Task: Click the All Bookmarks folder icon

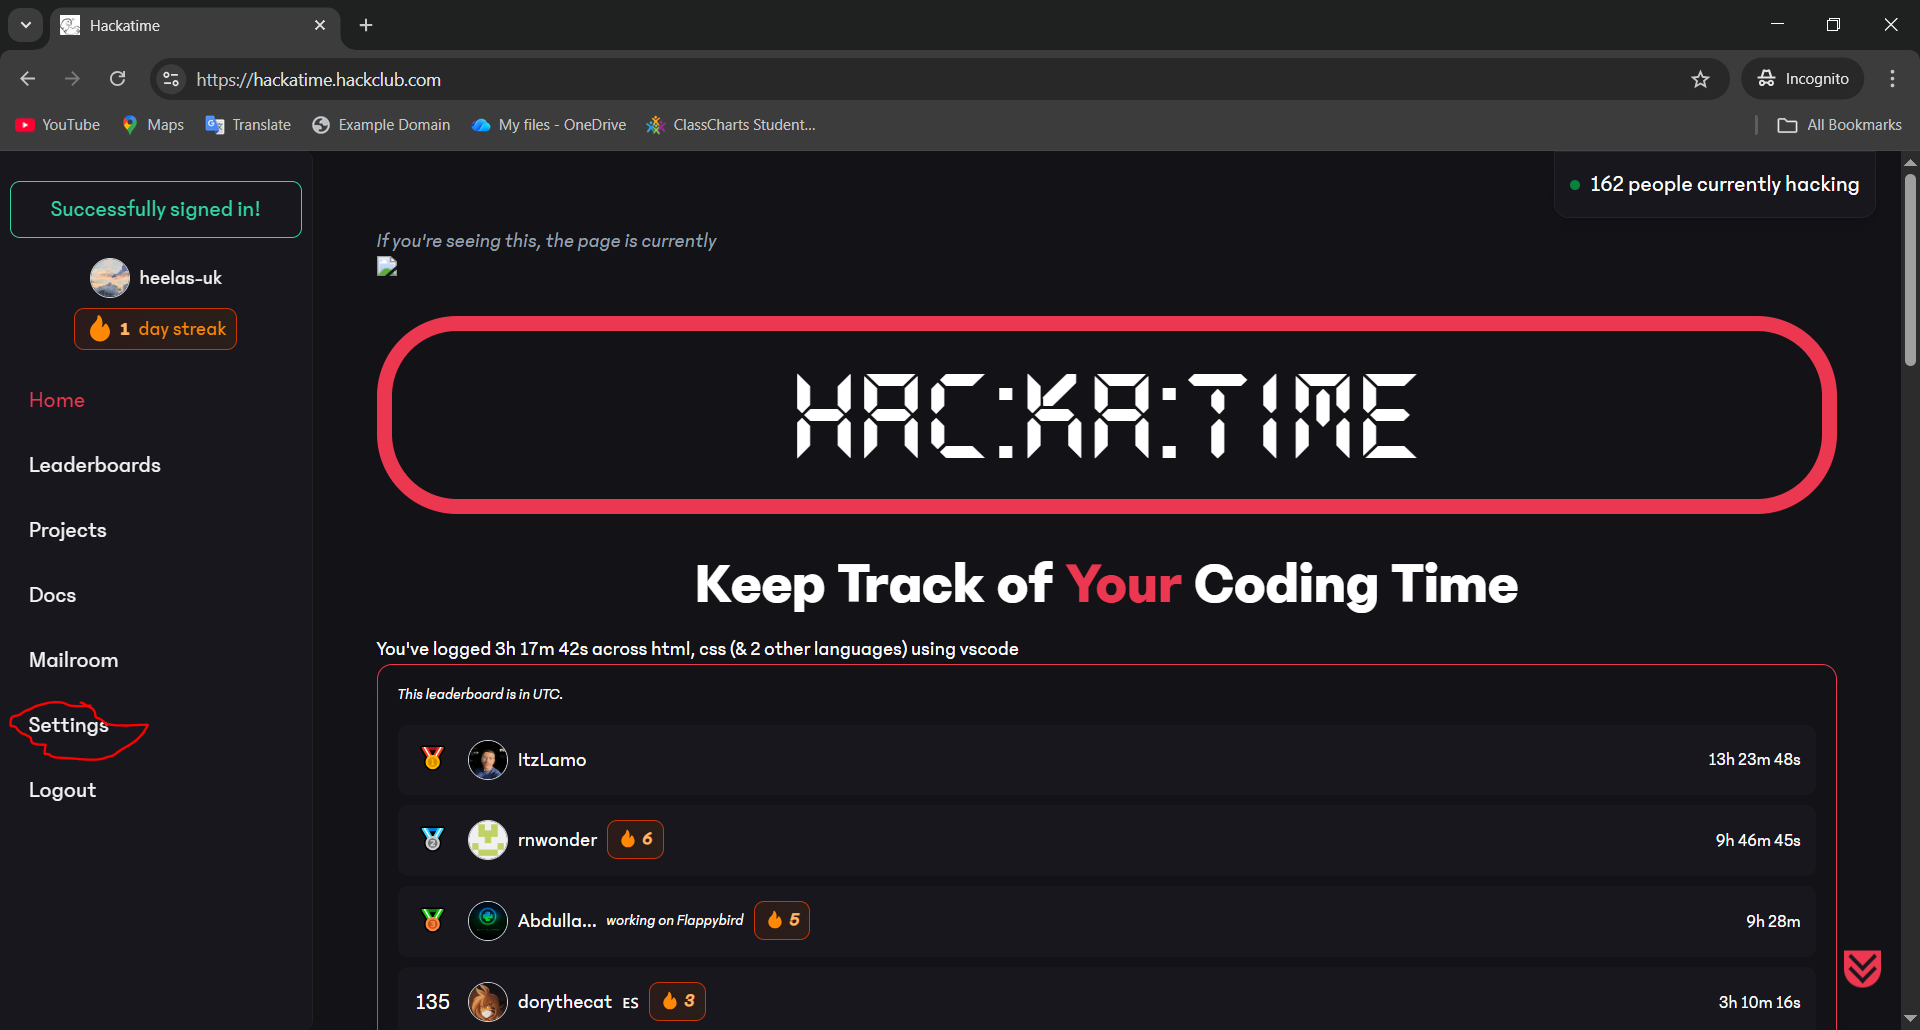Action: [1789, 124]
